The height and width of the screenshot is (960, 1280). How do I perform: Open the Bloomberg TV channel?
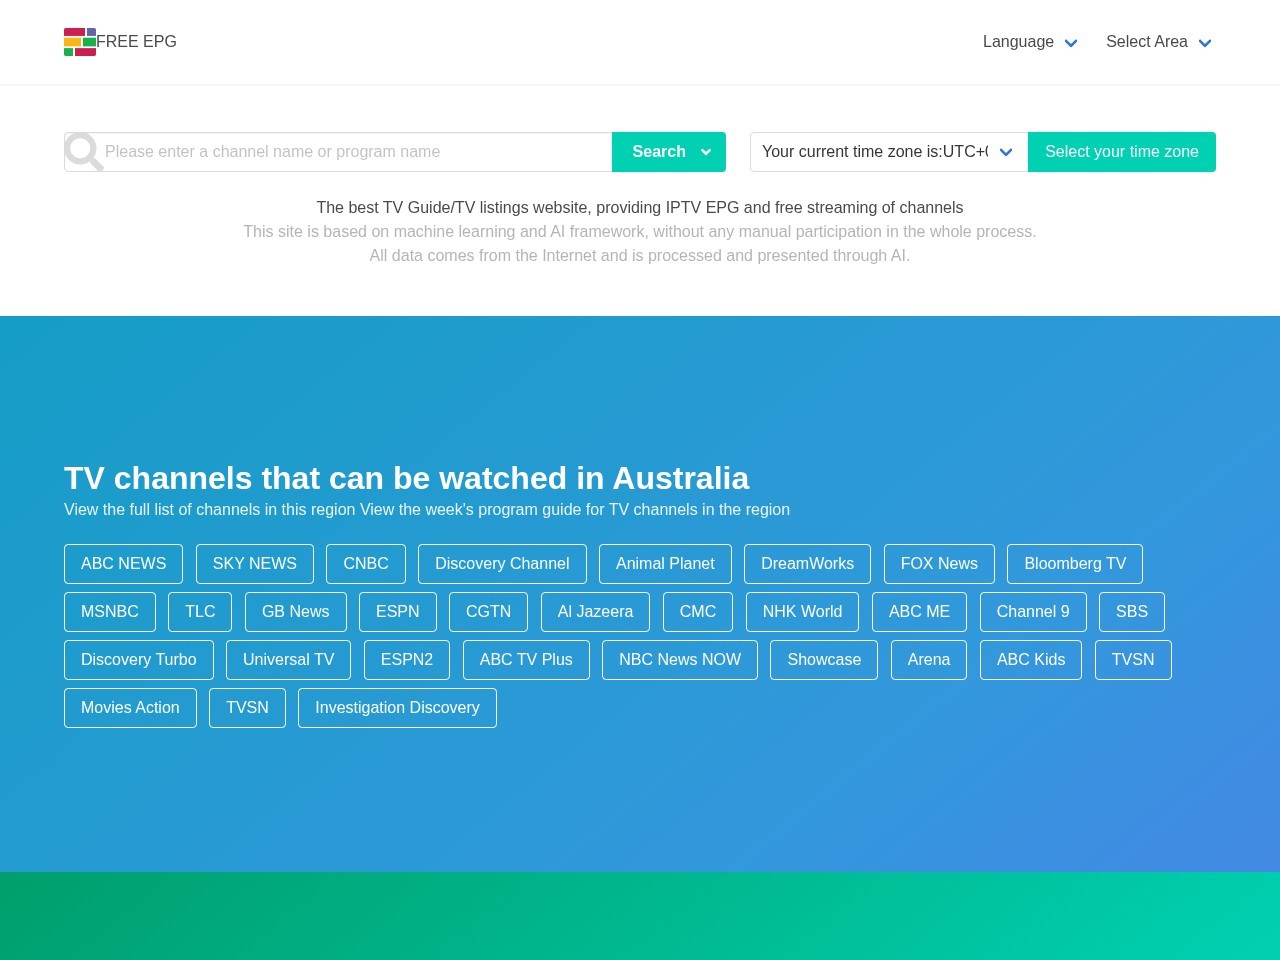(1075, 564)
